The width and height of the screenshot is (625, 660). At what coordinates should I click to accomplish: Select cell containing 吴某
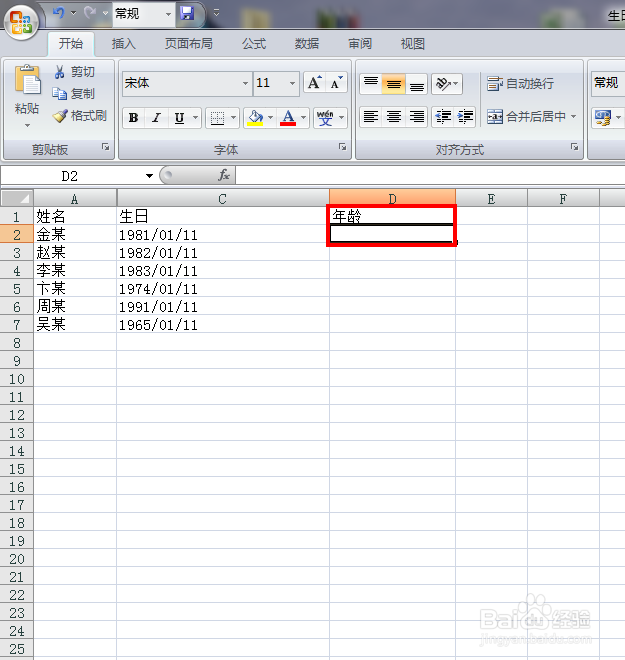pyautogui.click(x=75, y=324)
